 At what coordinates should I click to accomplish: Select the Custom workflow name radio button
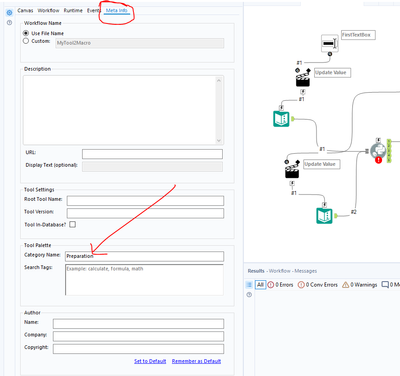[26, 41]
